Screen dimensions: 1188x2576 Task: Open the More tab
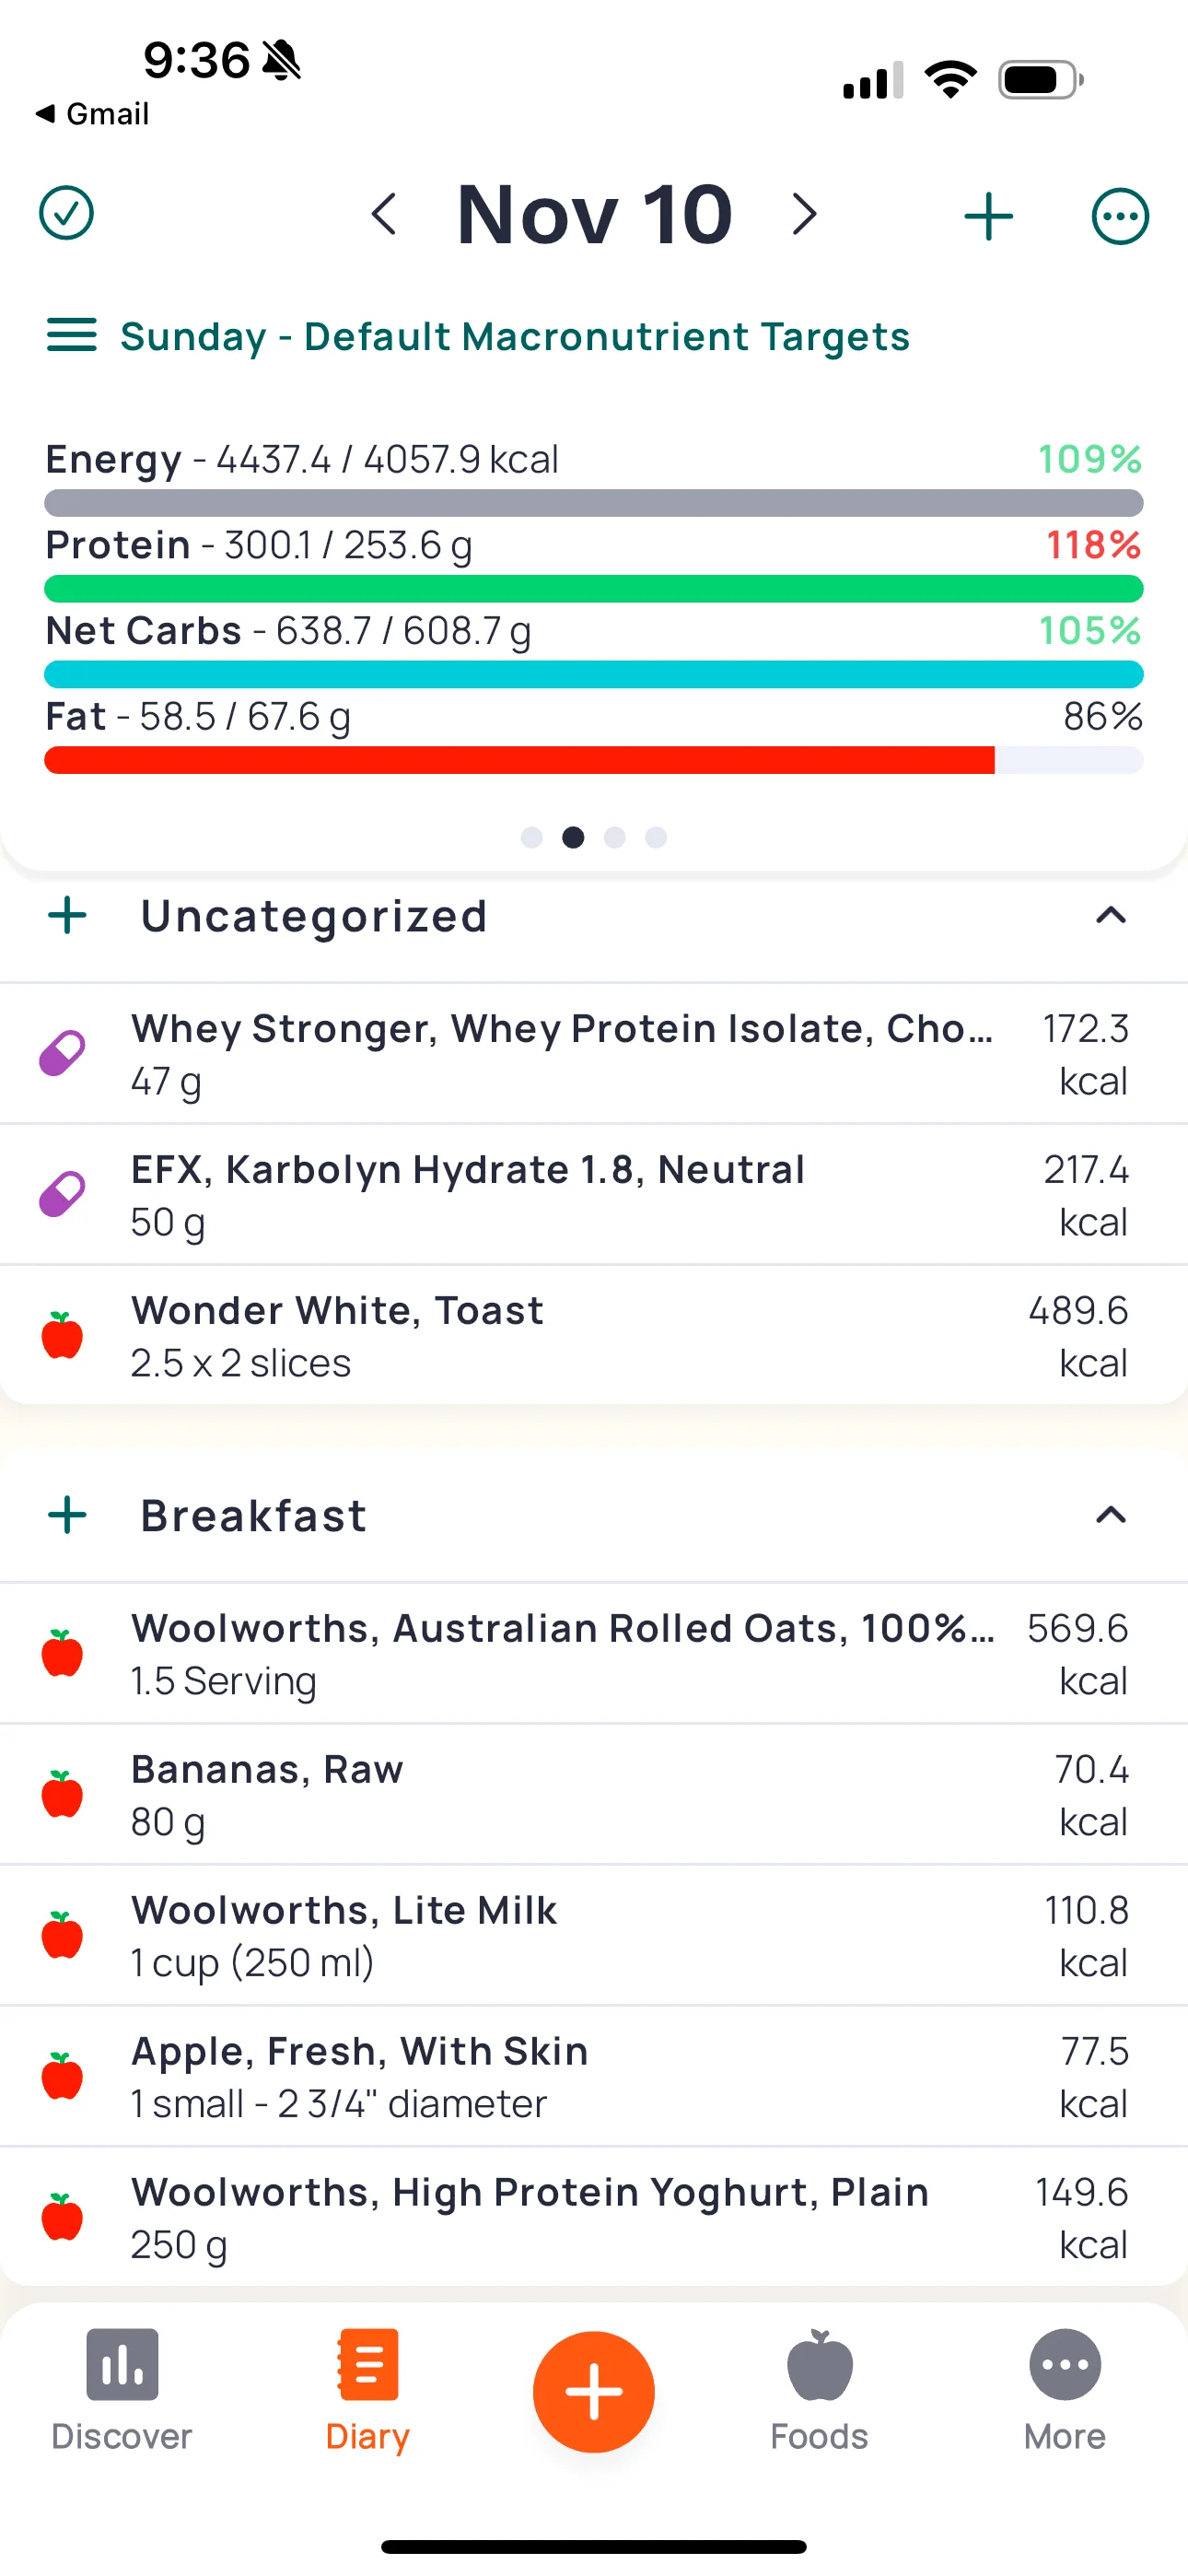(x=1065, y=2392)
